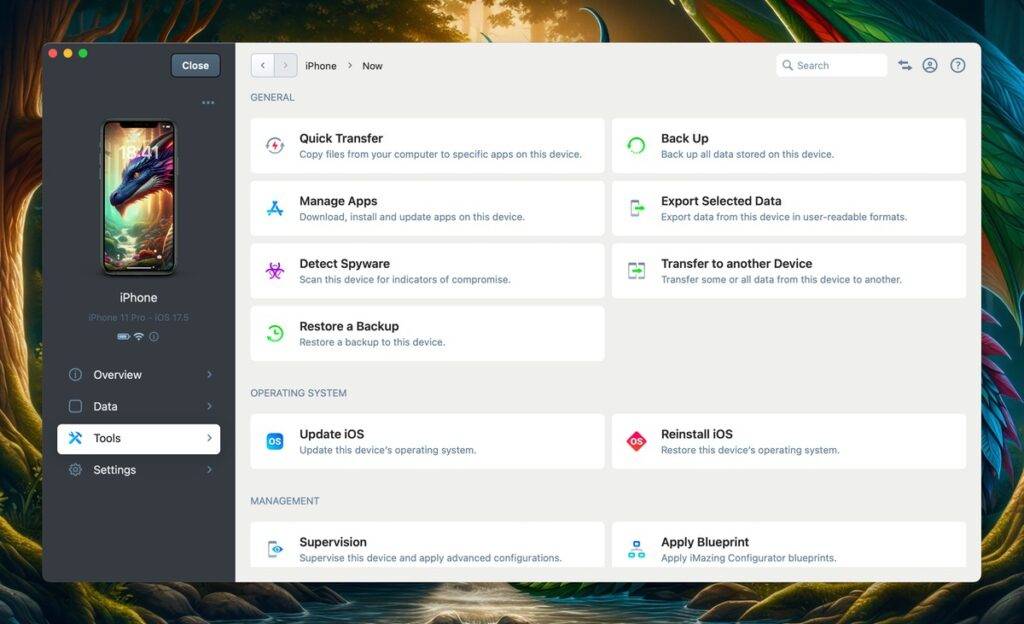Viewport: 1024px width, 624px height.
Task: Click the Supervision eye icon
Action: [x=276, y=549]
